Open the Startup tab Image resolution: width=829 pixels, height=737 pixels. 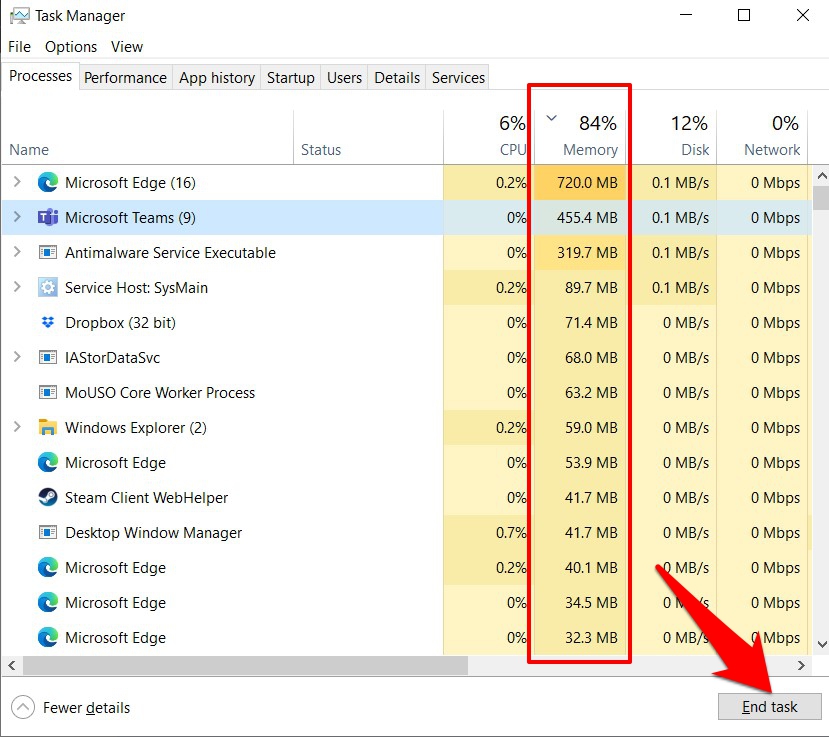(x=290, y=77)
